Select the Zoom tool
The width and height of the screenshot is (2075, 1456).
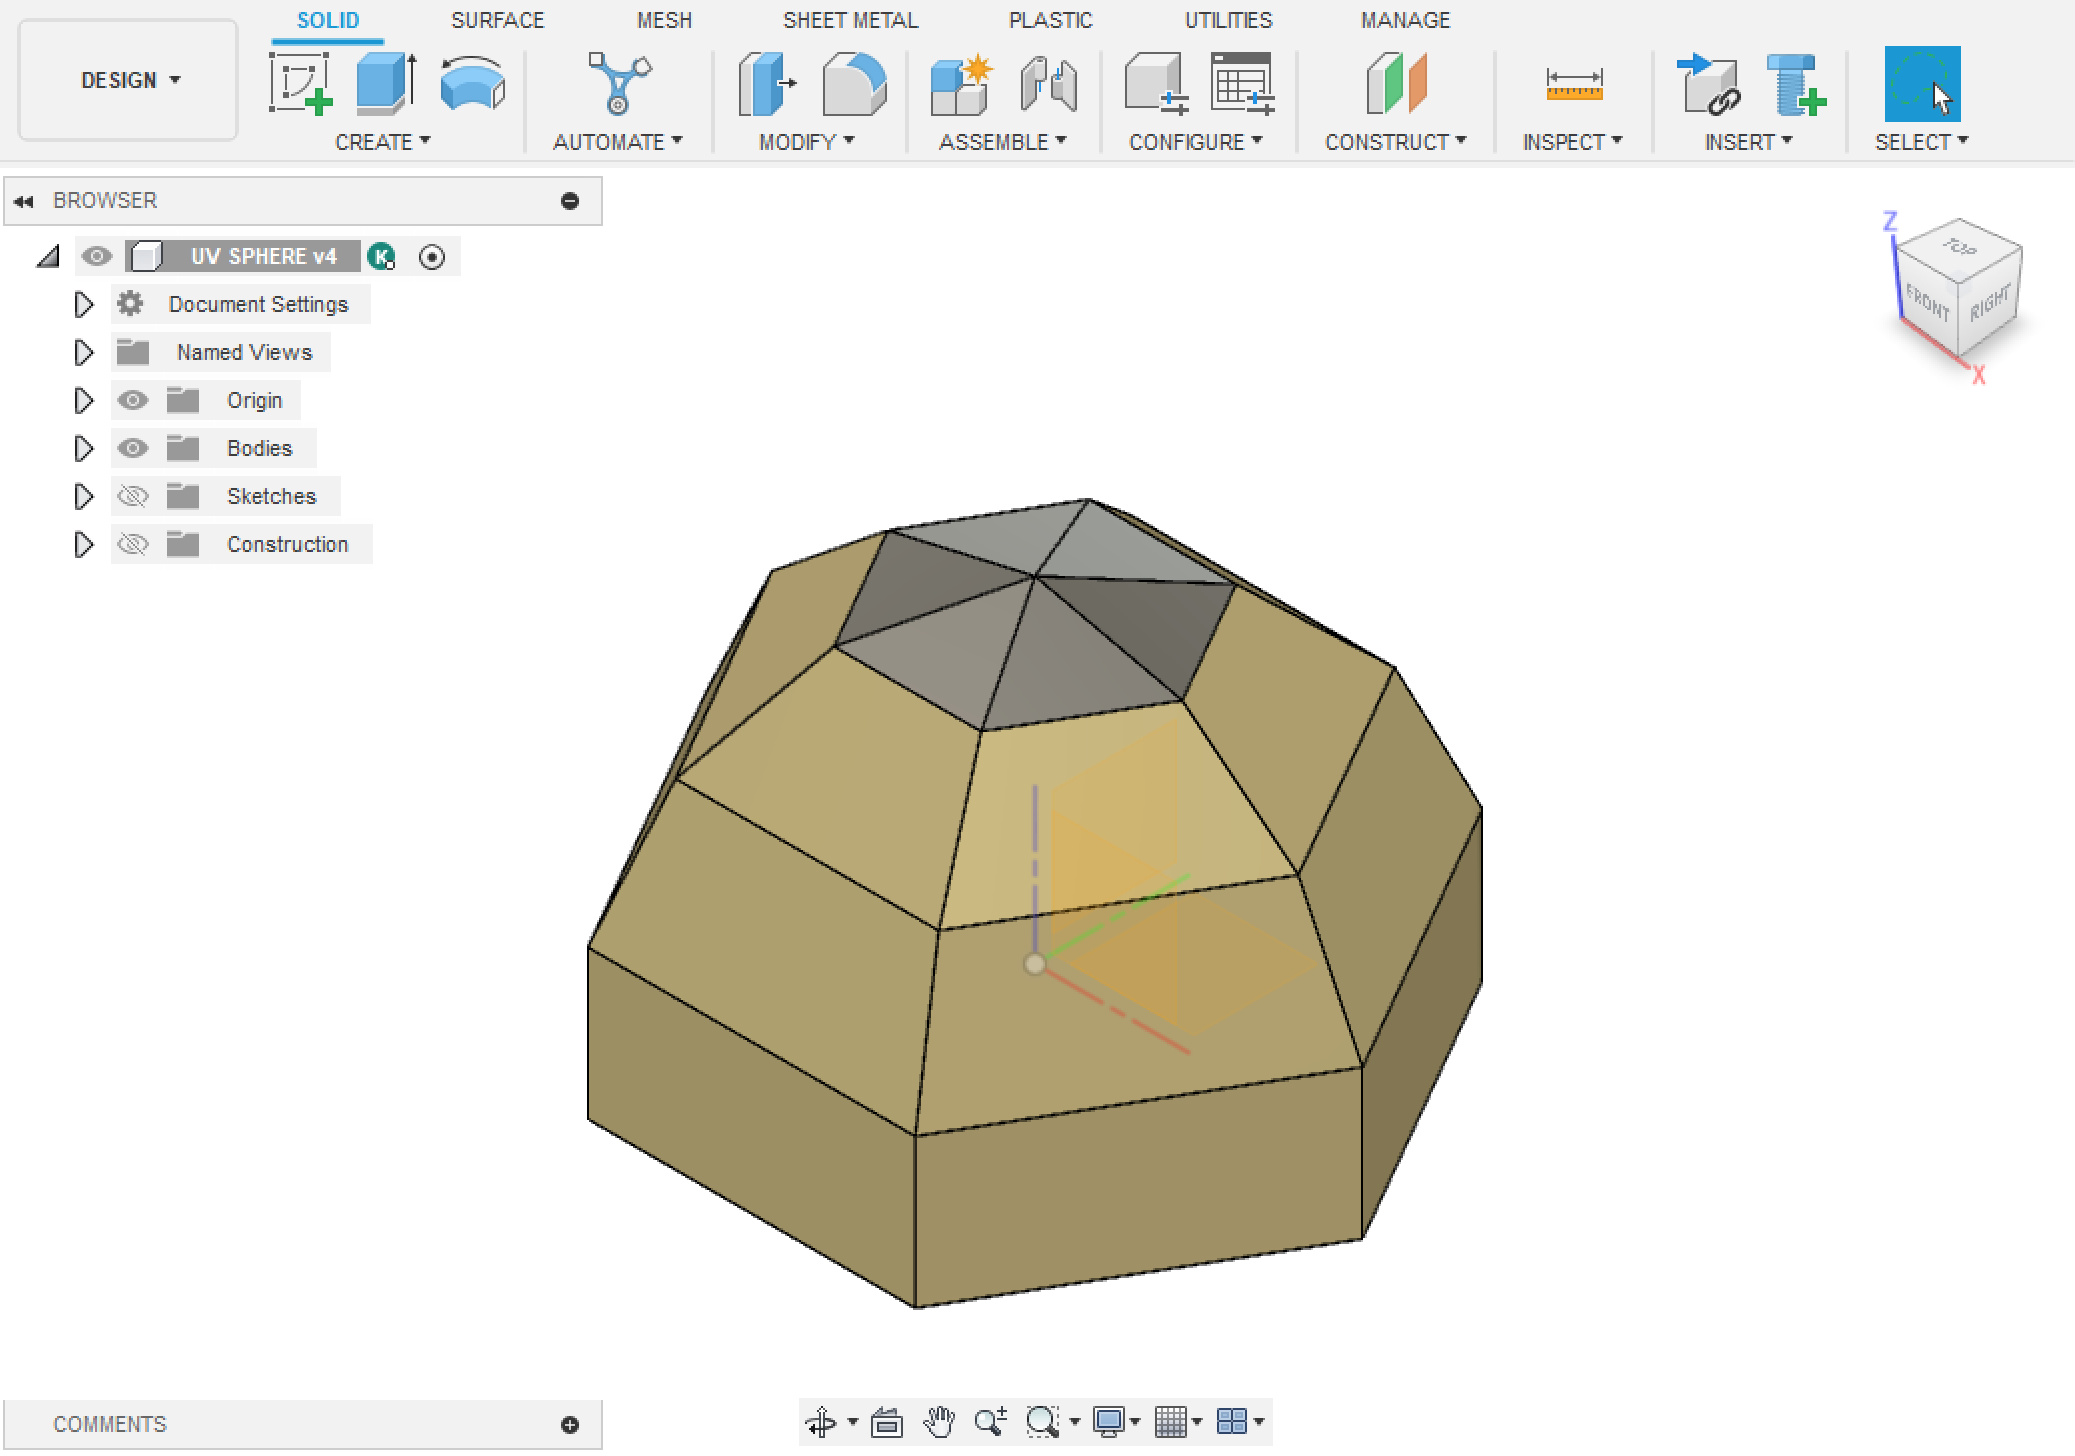(990, 1421)
